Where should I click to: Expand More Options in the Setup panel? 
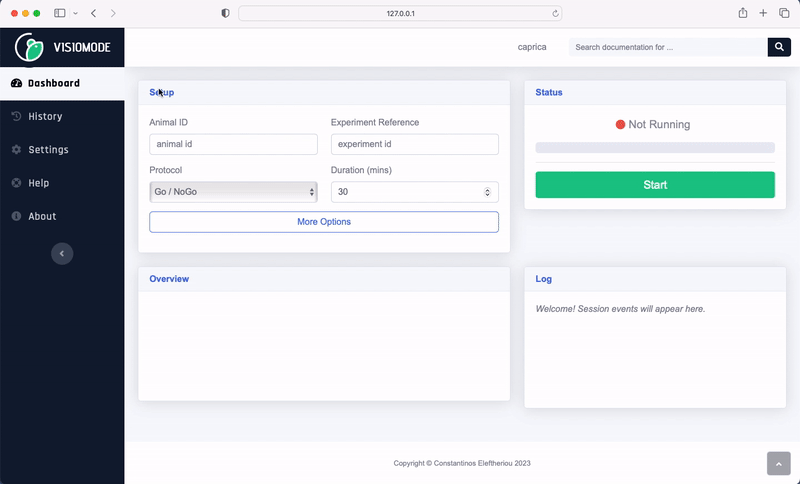pos(324,222)
